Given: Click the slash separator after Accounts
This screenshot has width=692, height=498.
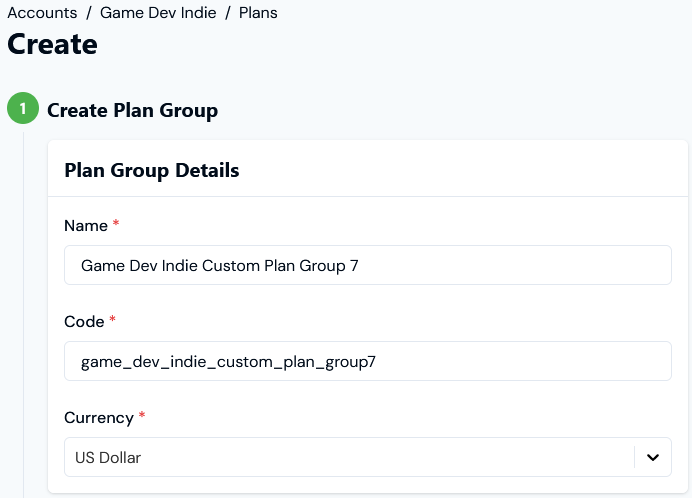Looking at the screenshot, I should [89, 13].
